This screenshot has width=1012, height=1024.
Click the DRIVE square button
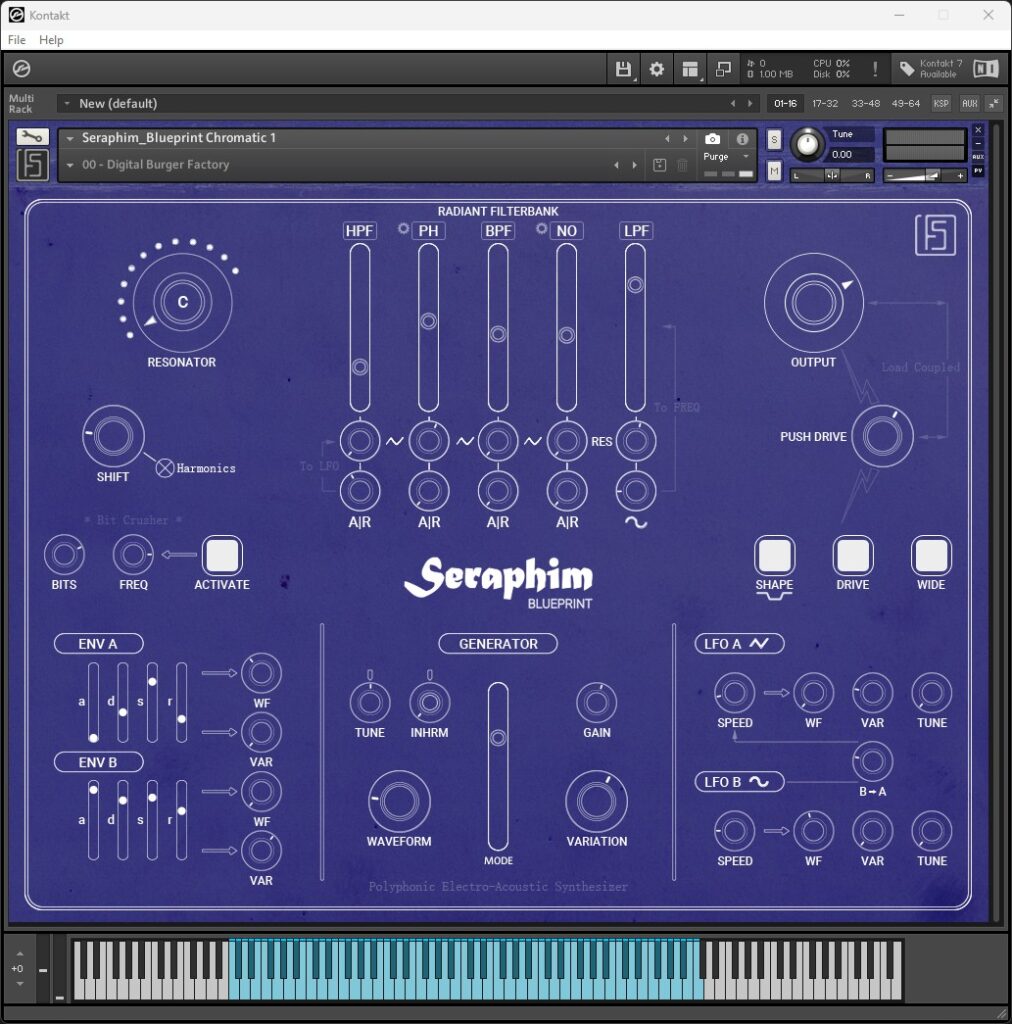[852, 555]
